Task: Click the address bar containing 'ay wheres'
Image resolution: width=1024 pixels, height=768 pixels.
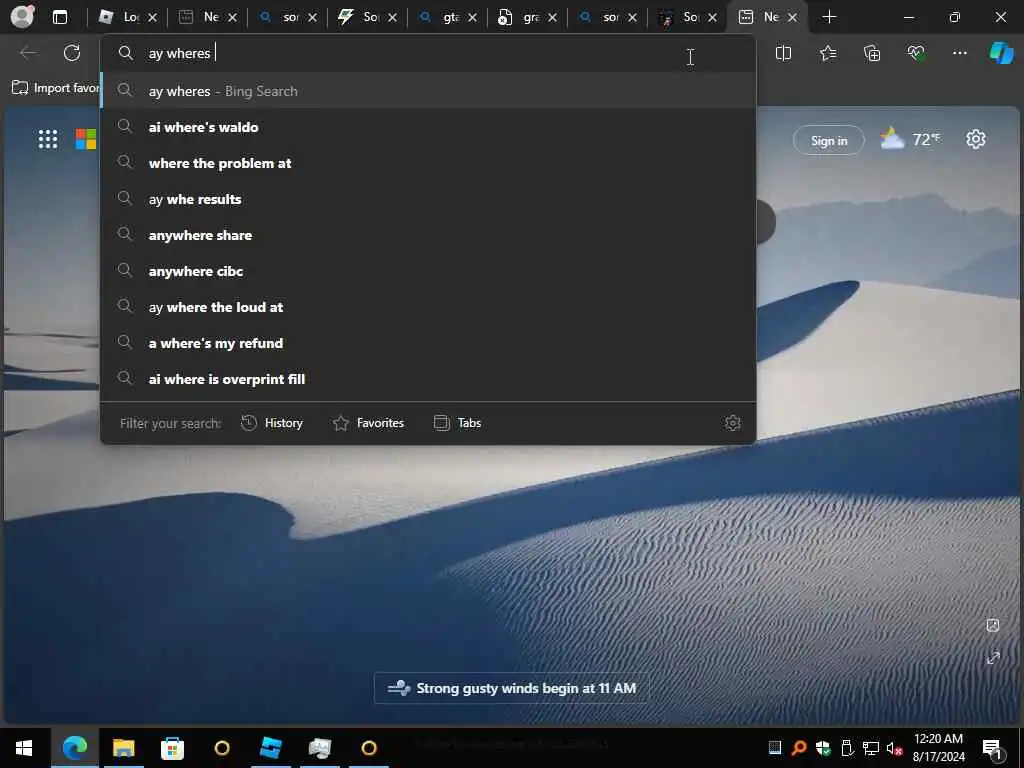Action: point(428,53)
